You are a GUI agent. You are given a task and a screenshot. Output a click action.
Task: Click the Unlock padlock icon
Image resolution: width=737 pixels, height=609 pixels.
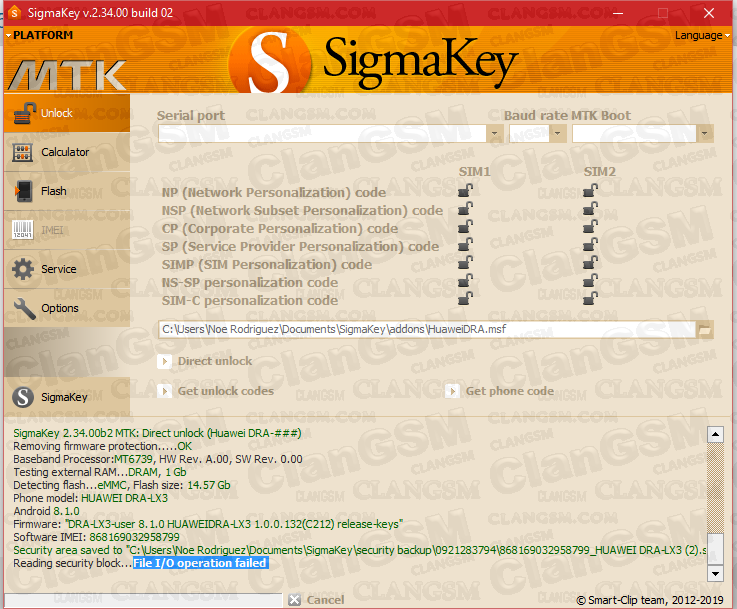pyautogui.click(x=24, y=113)
